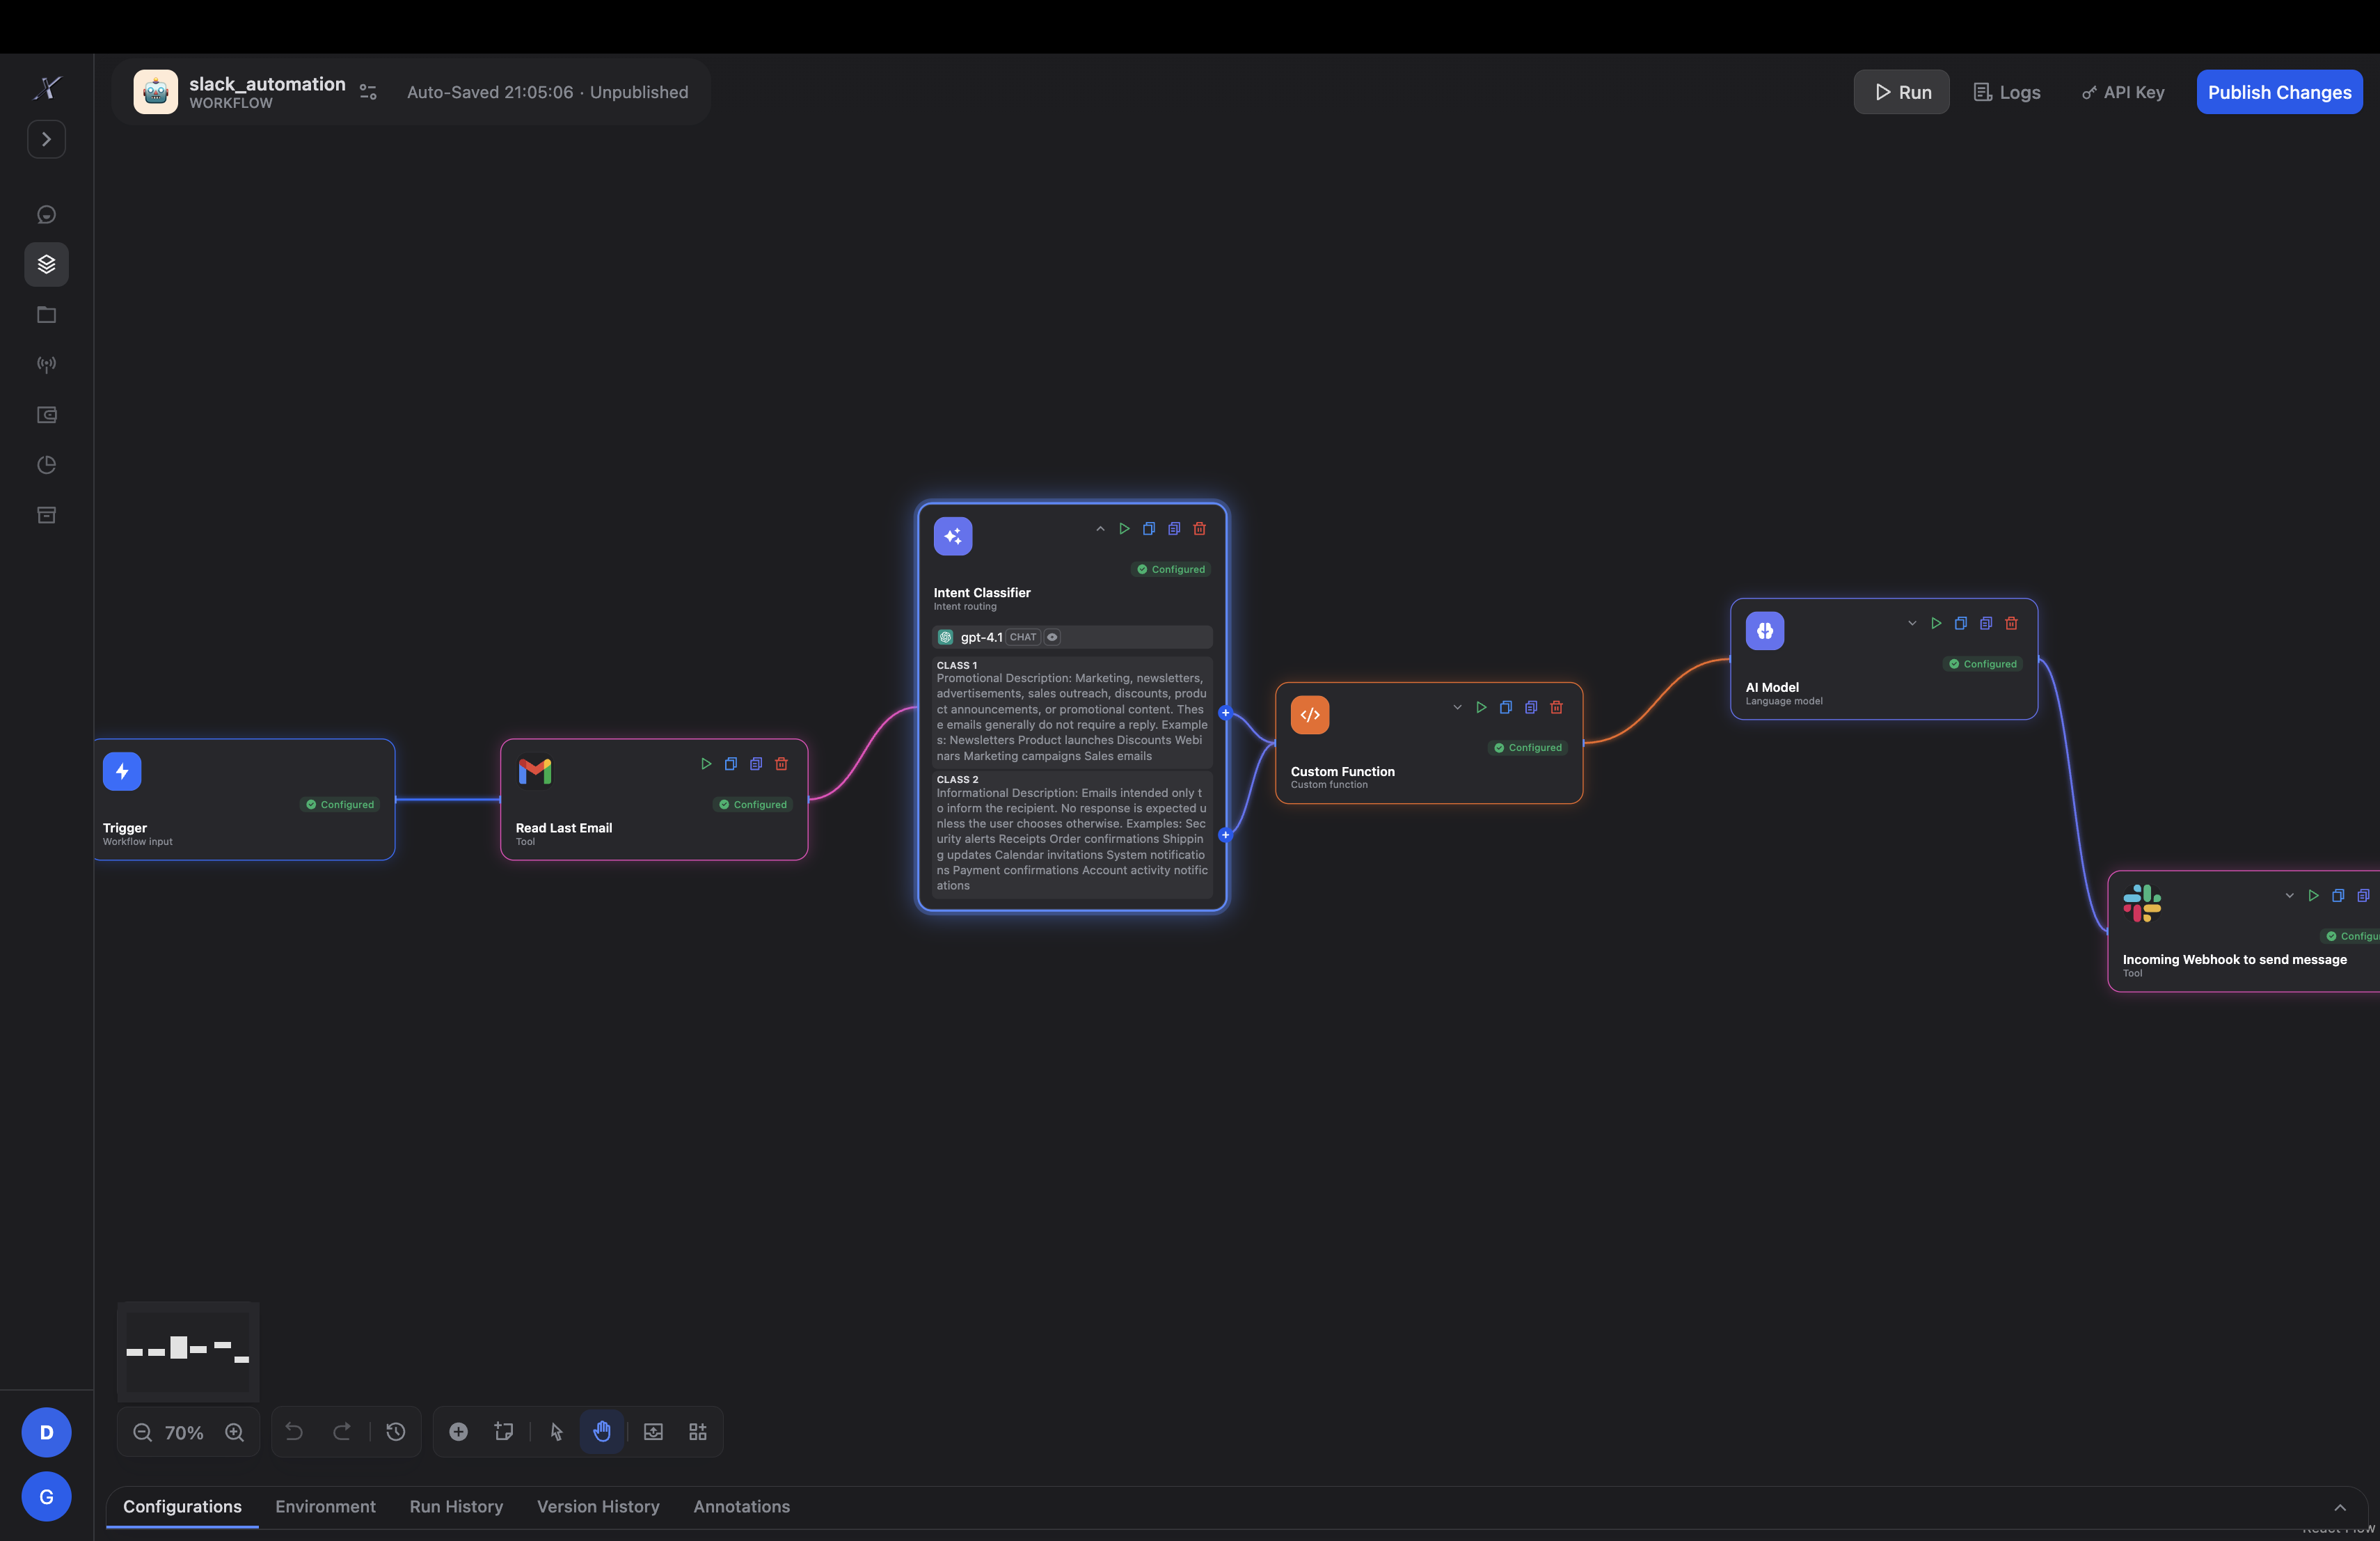Select the layers icon in the sidebar
Screen dimensions: 2380x1541
pyautogui.click(x=46, y=264)
